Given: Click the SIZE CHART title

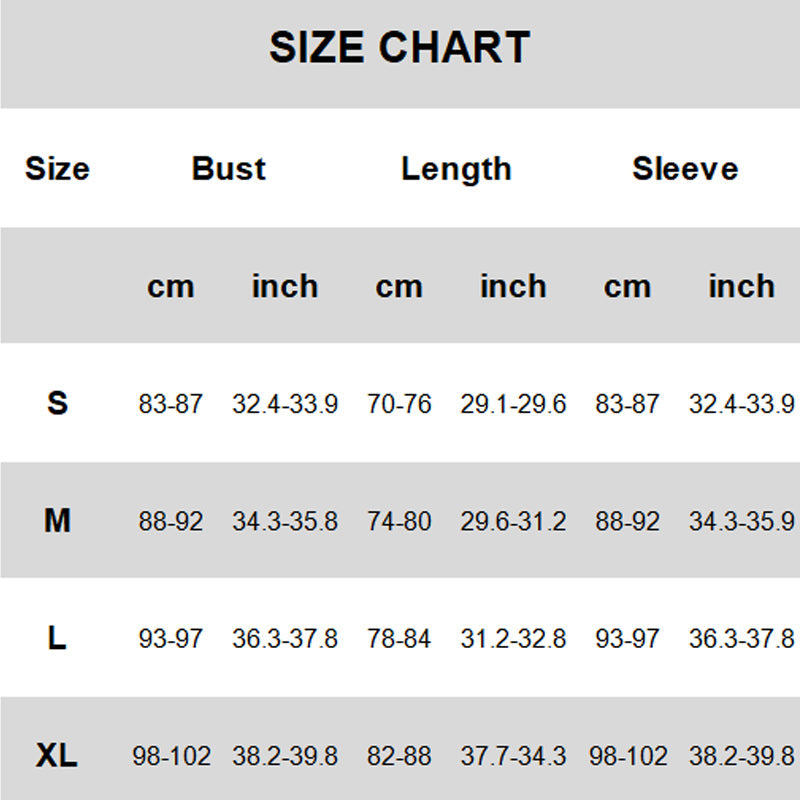Looking at the screenshot, I should tap(399, 48).
